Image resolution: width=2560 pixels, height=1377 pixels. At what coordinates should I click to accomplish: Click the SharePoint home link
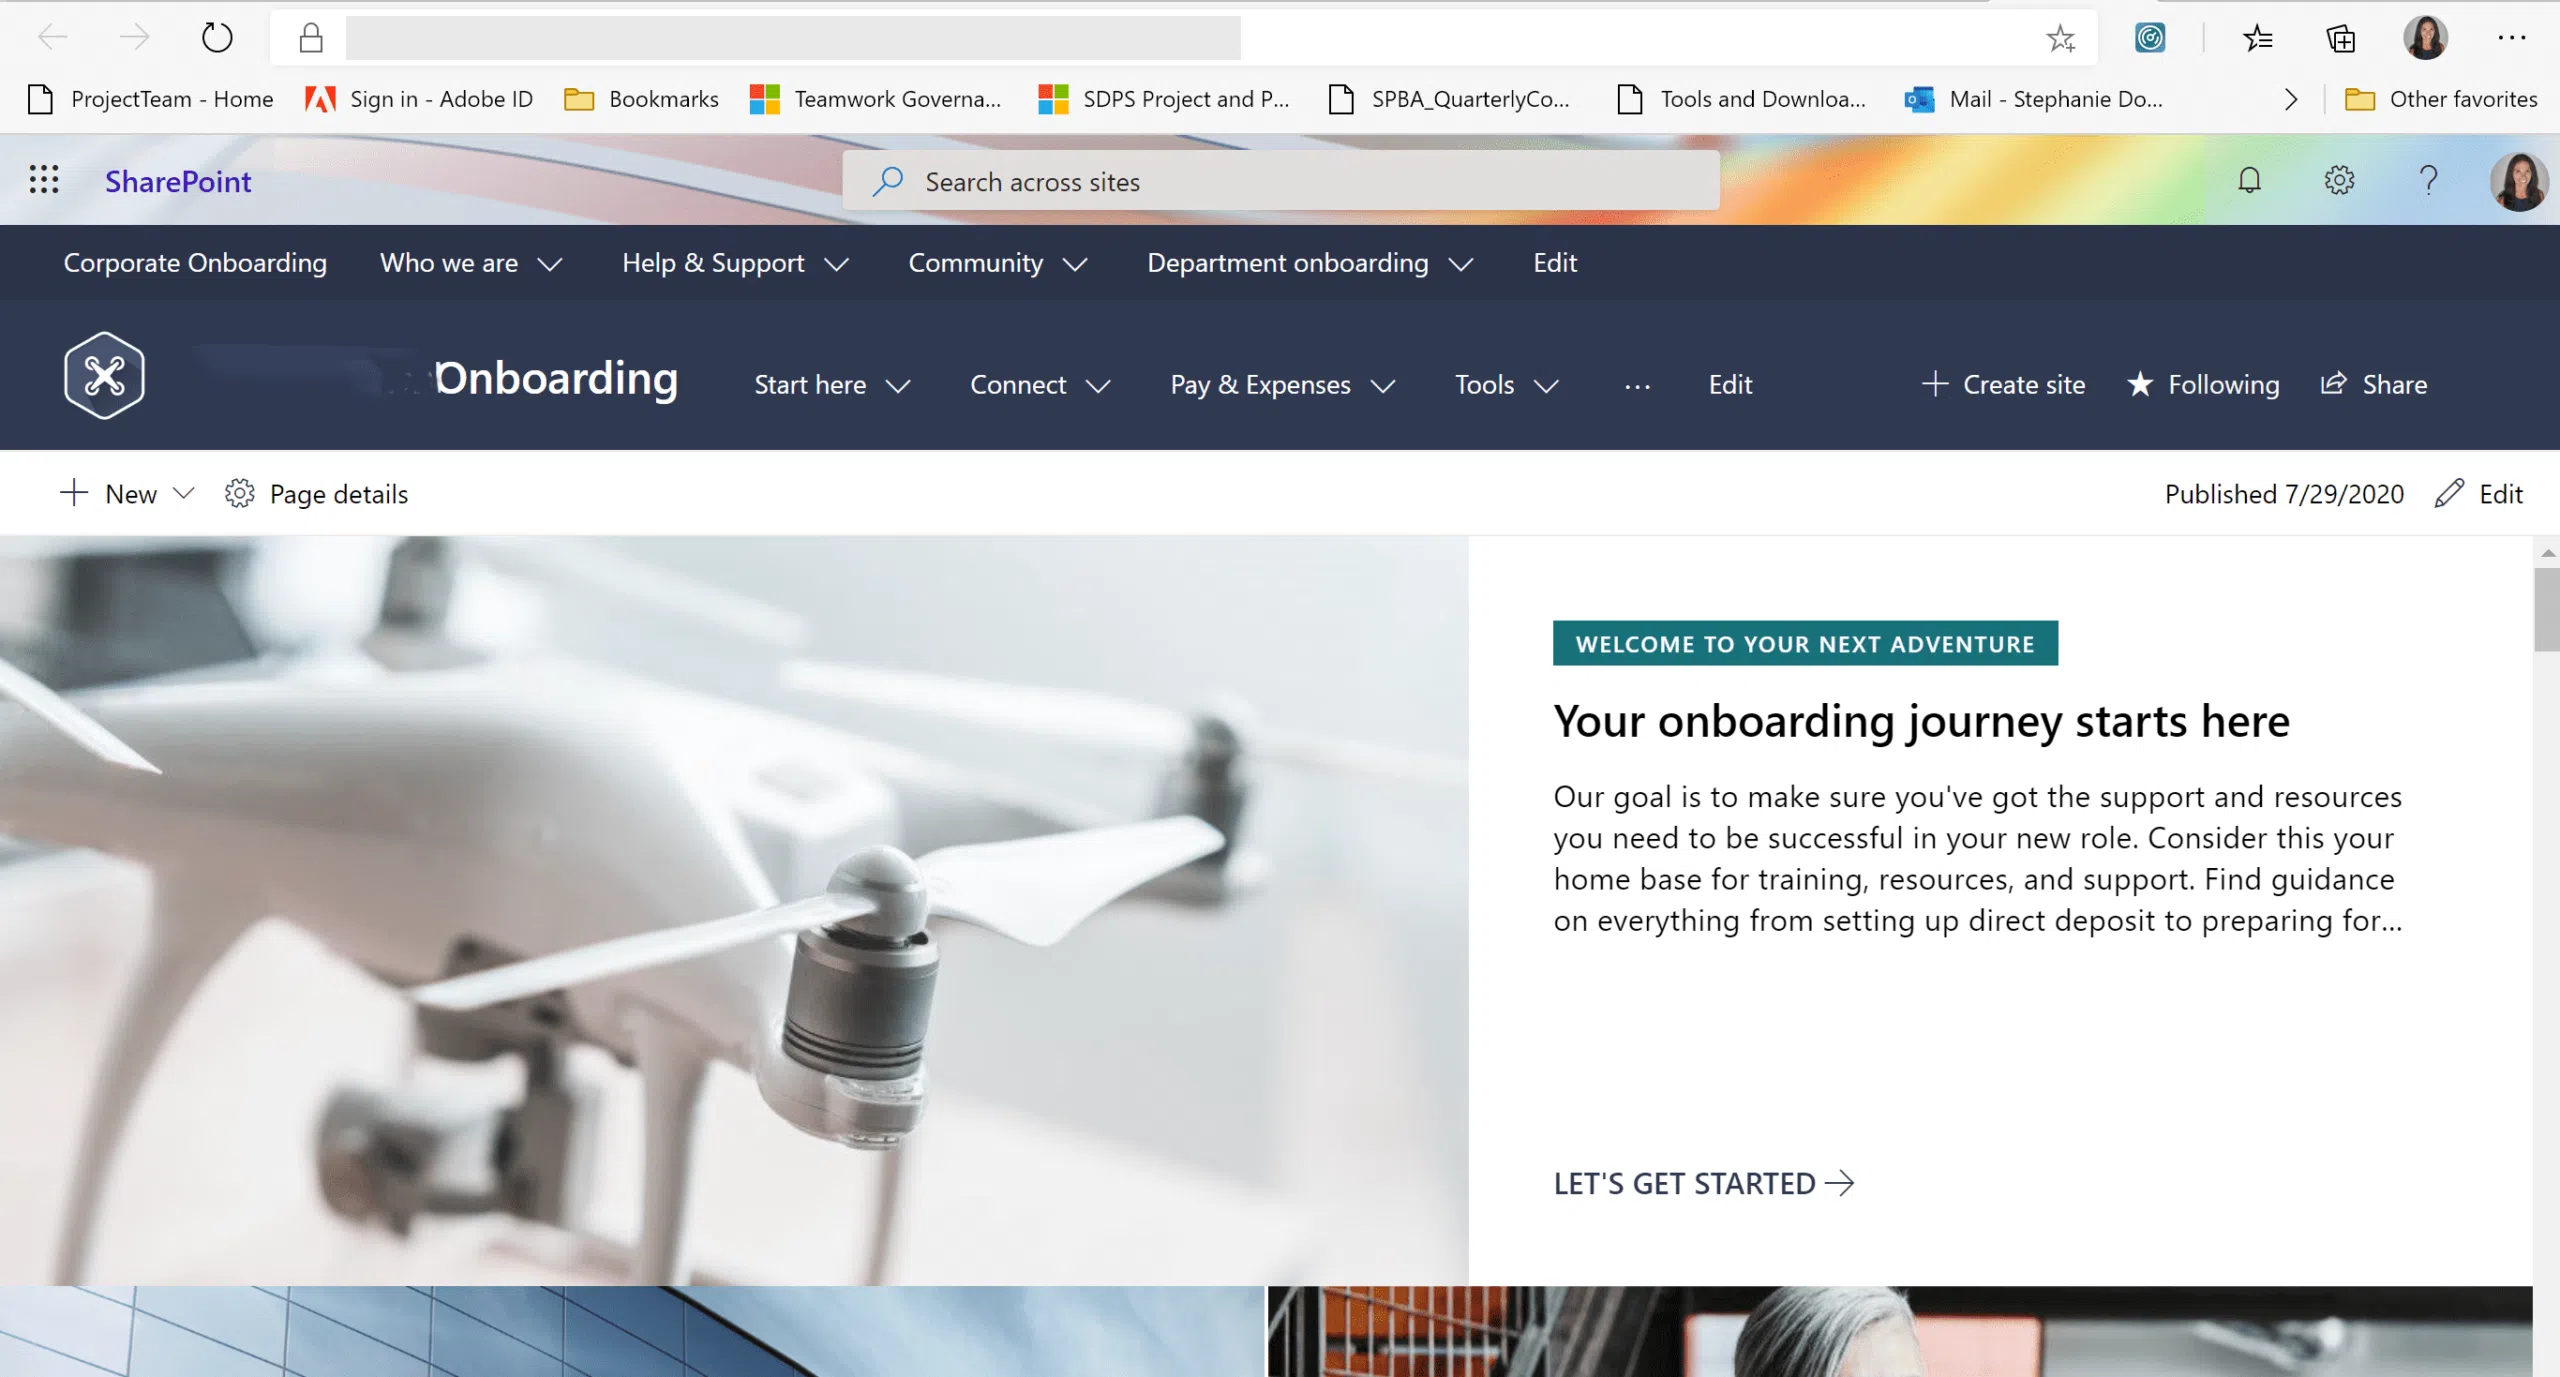[x=178, y=181]
